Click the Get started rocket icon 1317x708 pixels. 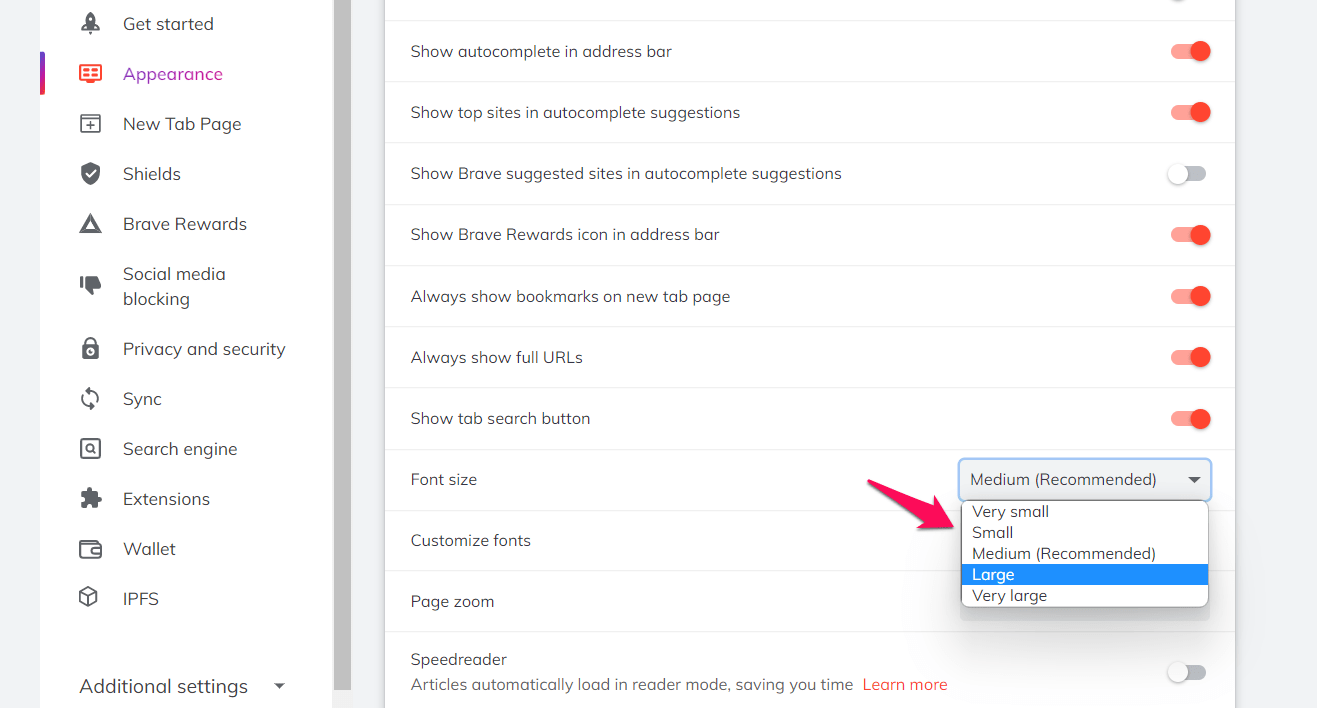pos(91,23)
